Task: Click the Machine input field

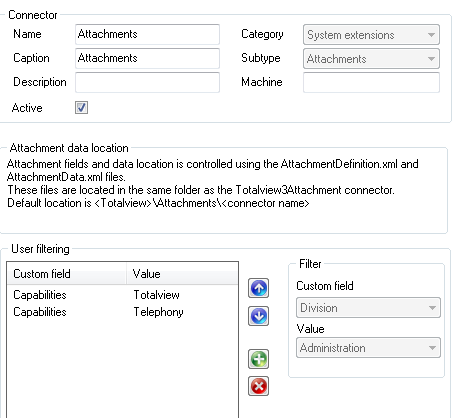Action: (x=371, y=82)
